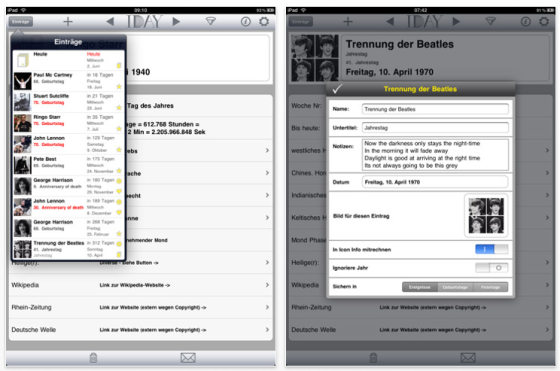Follow 'Link zur Wikipedia-Website' on the left iPad screen
This screenshot has width=560, height=371.
[x=135, y=285]
